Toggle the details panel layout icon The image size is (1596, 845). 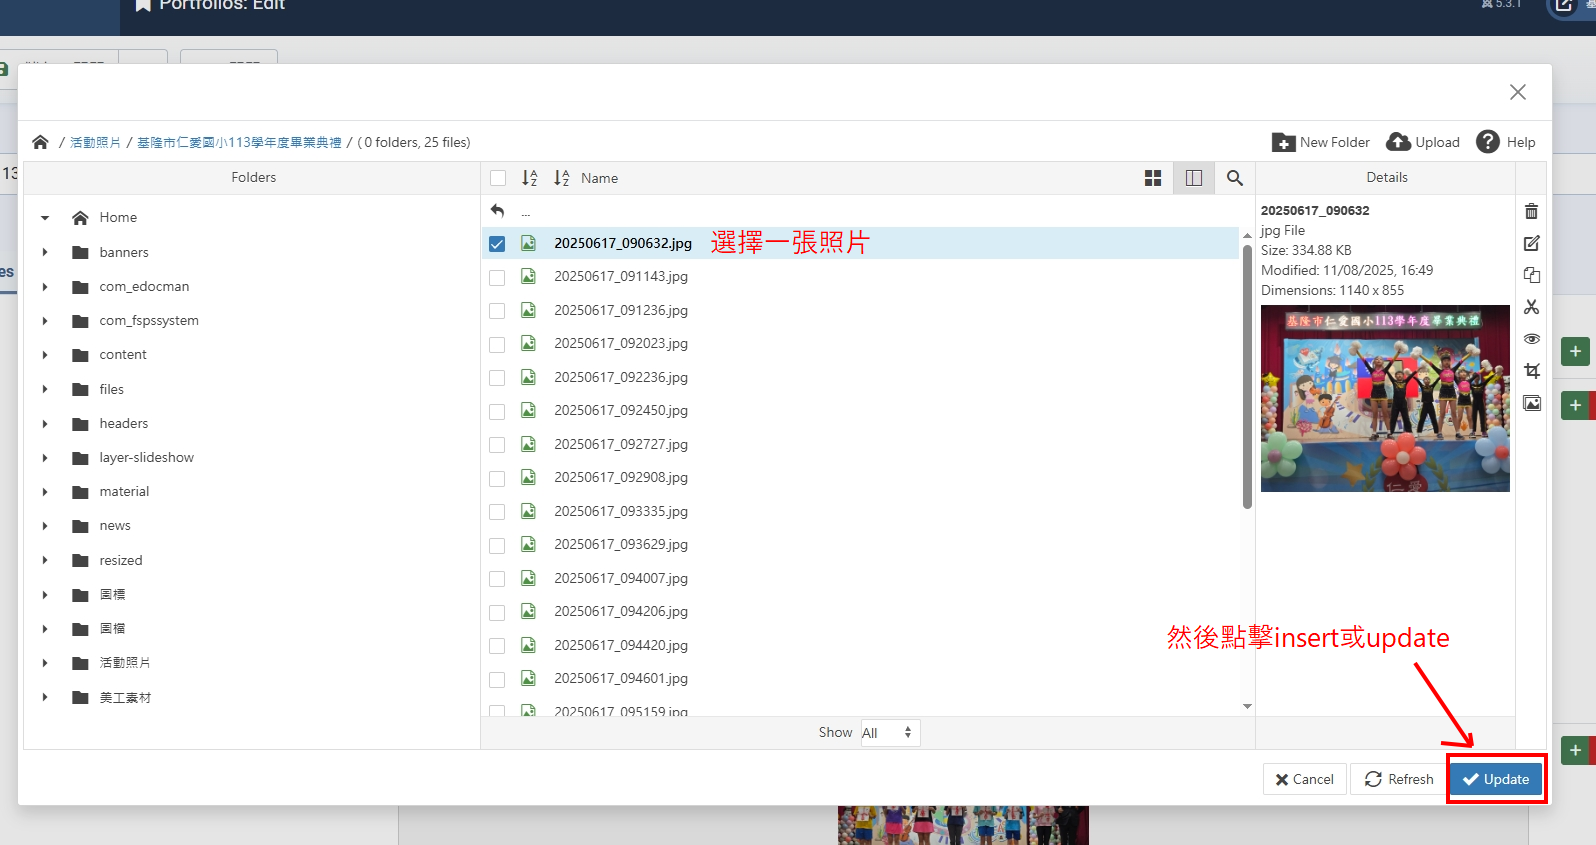(1194, 178)
